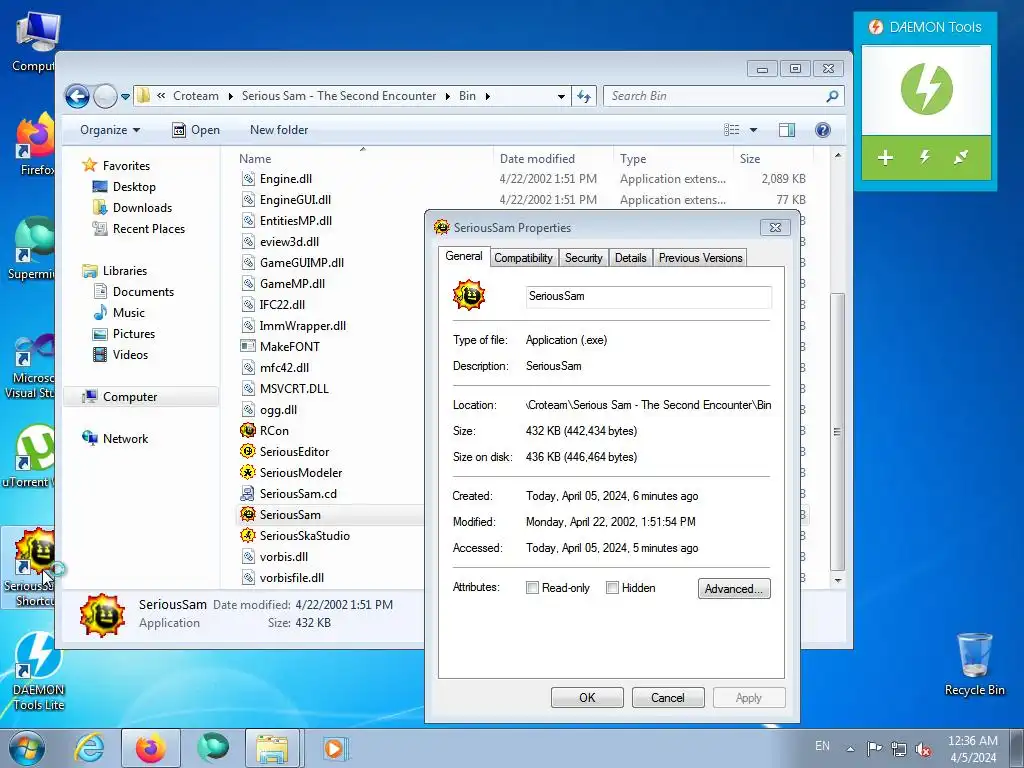The width and height of the screenshot is (1024, 768).
Task: Switch to the Details tab
Action: [630, 258]
